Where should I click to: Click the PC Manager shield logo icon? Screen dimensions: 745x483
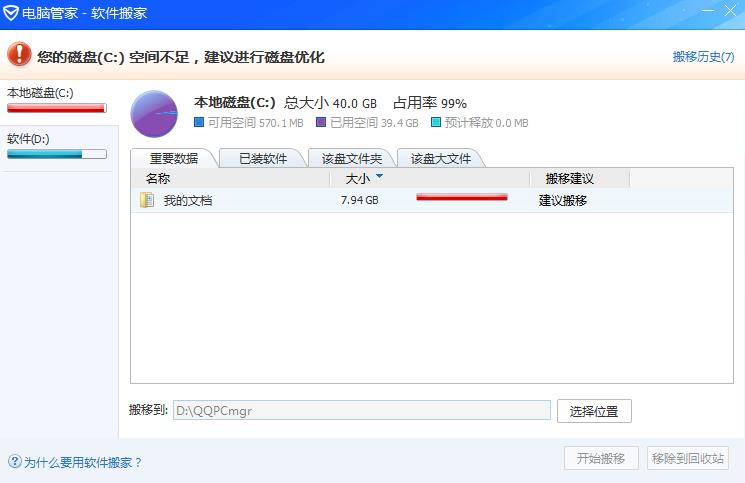point(10,13)
